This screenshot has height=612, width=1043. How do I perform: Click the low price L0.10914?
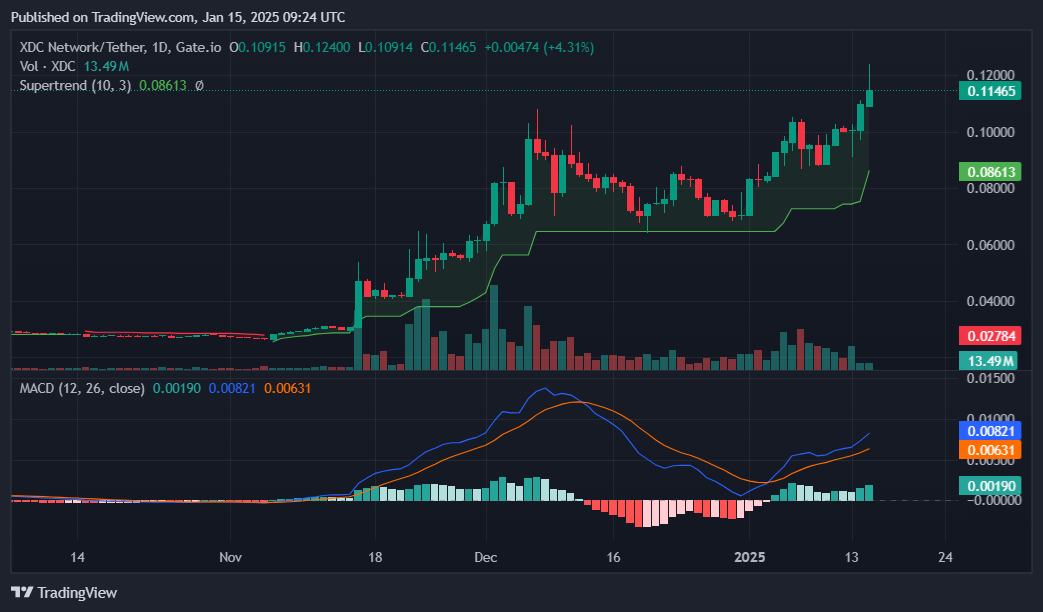tap(385, 47)
